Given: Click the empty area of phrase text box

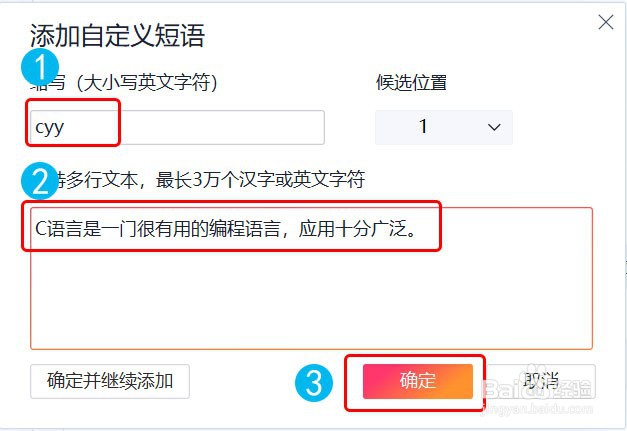Looking at the screenshot, I should 310,300.
